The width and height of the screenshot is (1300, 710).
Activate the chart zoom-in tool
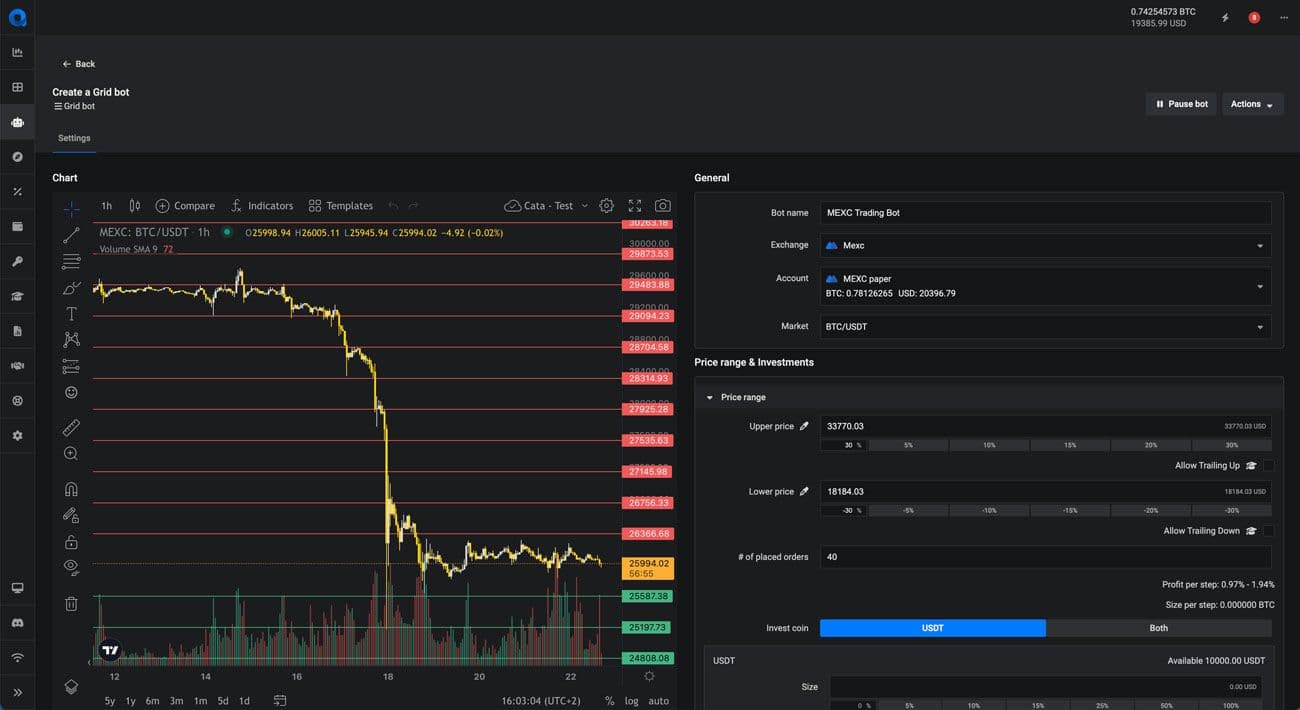point(71,454)
